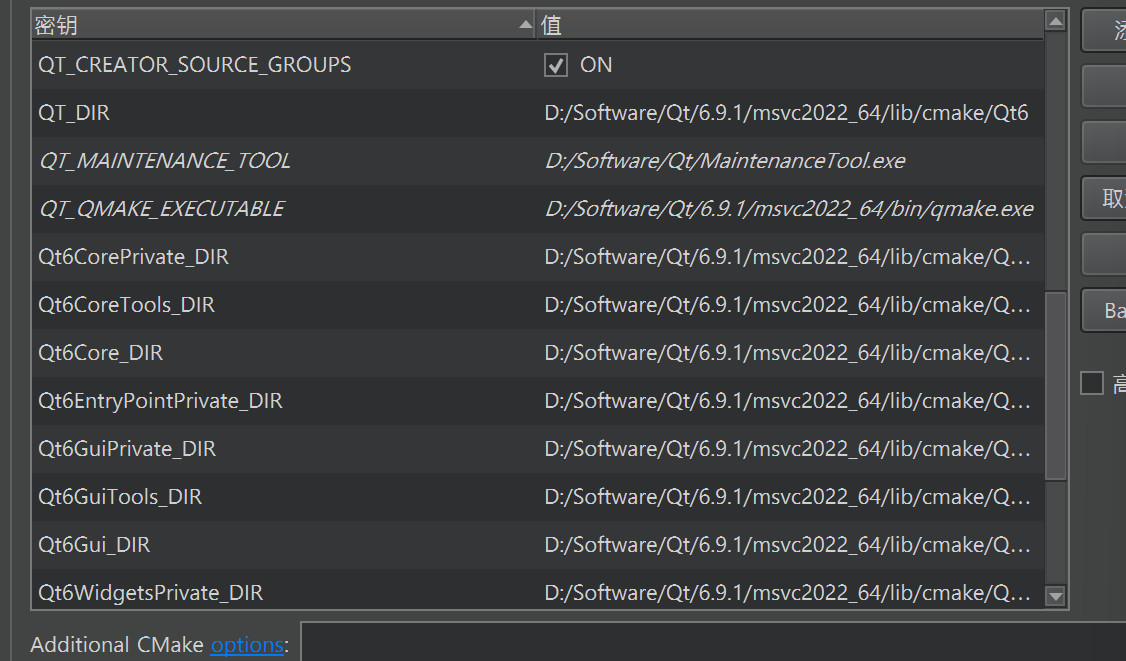Select the QT_QMAKE_EXECUTABLE key
This screenshot has width=1126, height=661.
pyautogui.click(x=162, y=209)
